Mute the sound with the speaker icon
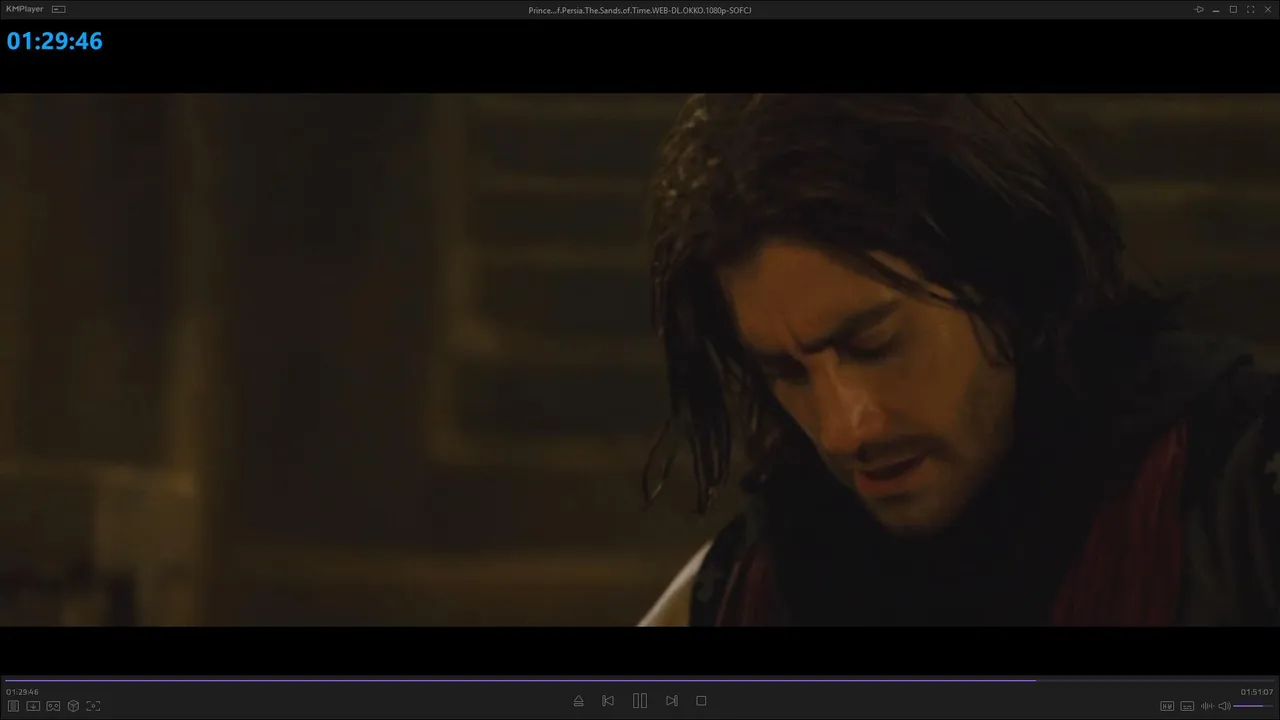The image size is (1280, 720). coord(1224,706)
